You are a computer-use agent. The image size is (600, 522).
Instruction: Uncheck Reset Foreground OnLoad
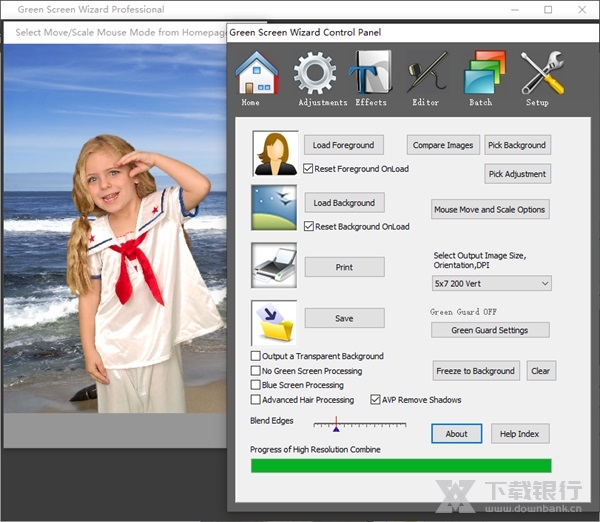309,169
